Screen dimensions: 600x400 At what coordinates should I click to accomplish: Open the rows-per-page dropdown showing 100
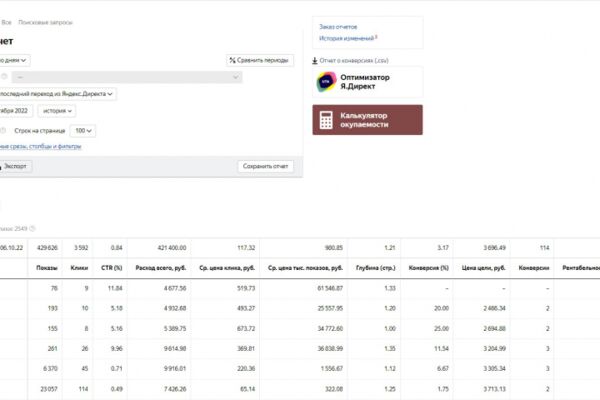click(x=83, y=131)
